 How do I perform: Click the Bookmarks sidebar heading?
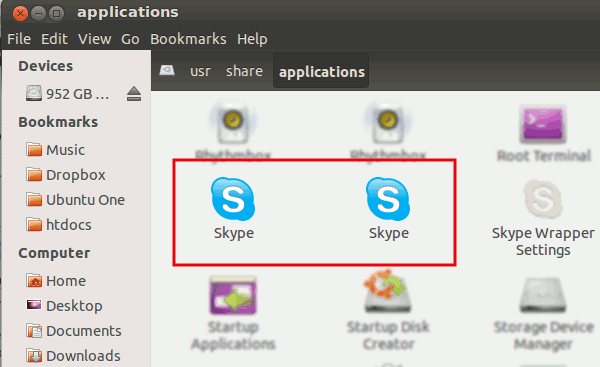(x=58, y=122)
